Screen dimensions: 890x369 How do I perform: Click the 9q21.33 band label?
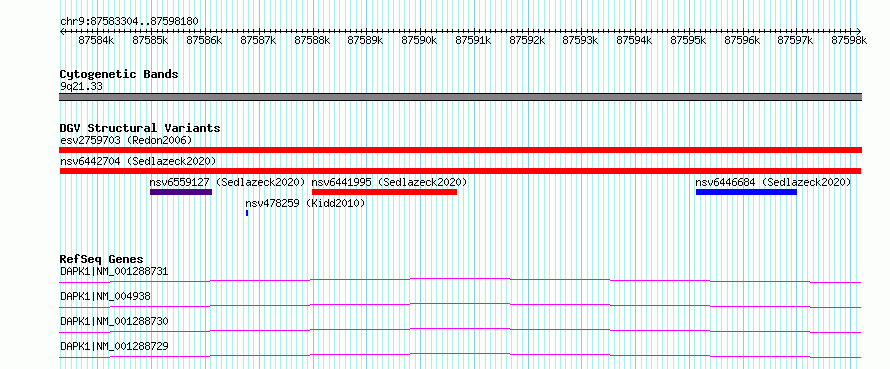coord(81,87)
